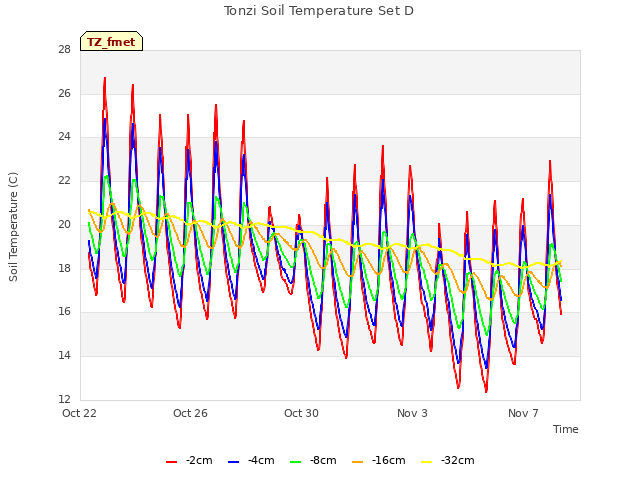Click the Time axis label
The width and height of the screenshot is (640, 480).
[x=566, y=429]
